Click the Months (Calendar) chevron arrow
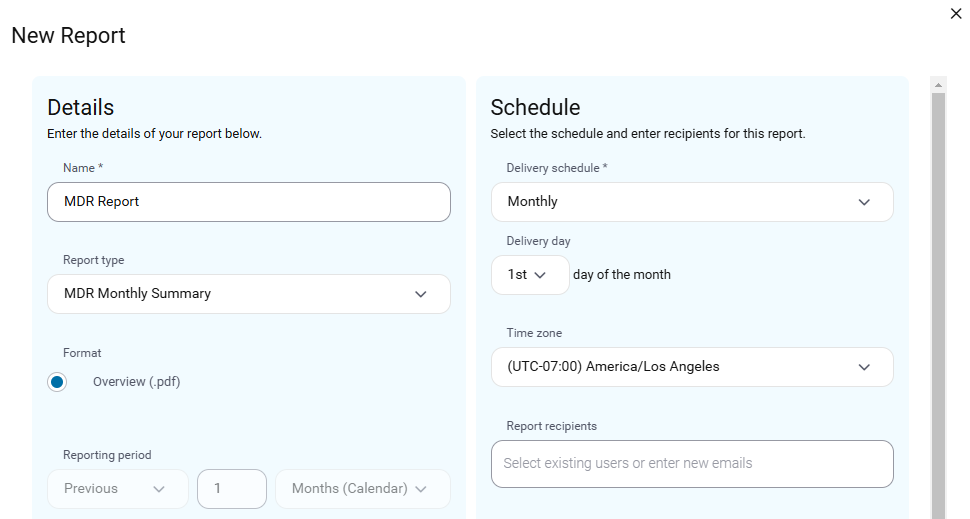970x519 pixels. click(421, 489)
